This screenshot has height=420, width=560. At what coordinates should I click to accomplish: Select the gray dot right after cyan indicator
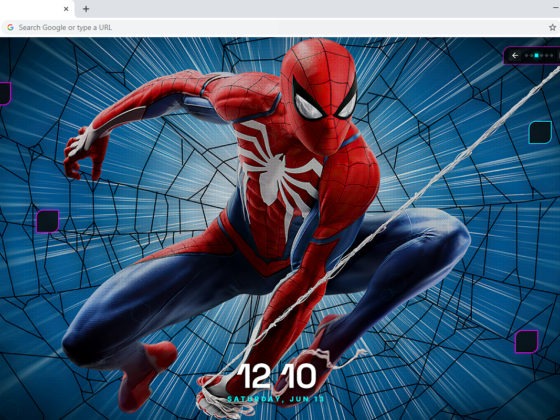pos(541,55)
